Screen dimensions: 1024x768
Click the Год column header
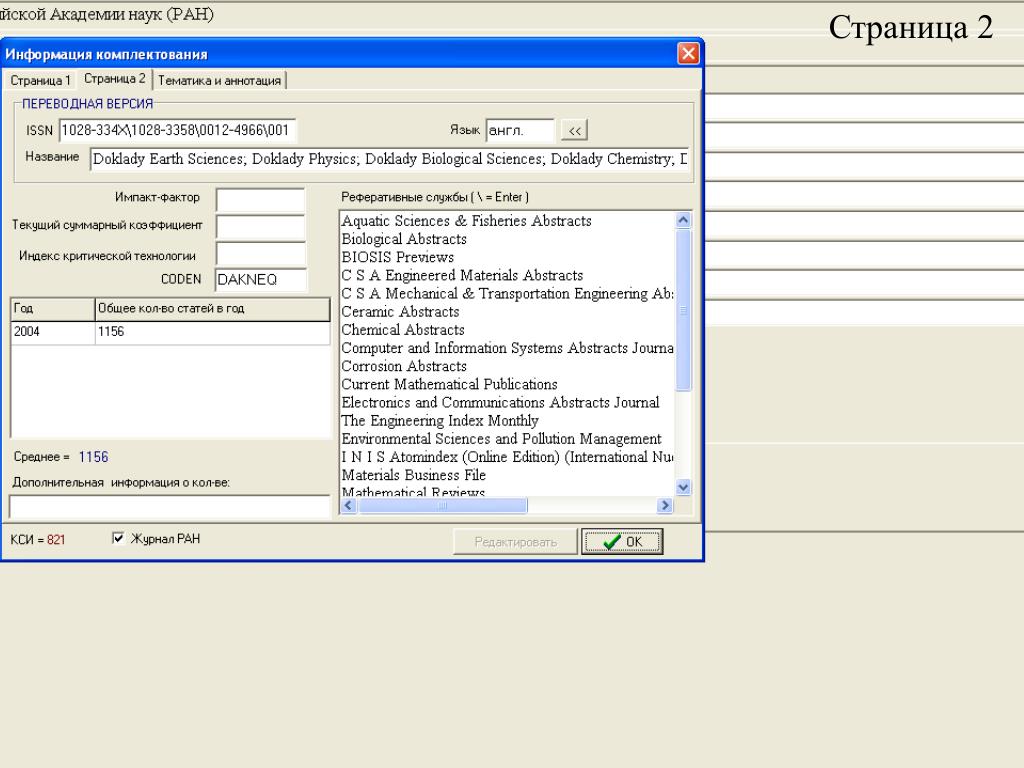click(53, 309)
